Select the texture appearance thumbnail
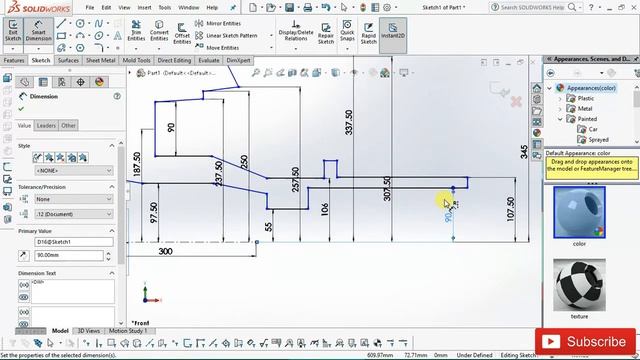Viewport: 640px width, 360px height. pos(579,285)
